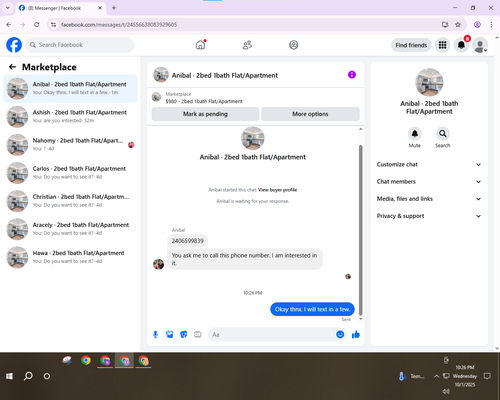Open the action center notification icon
Screen dimensions: 500x400
pos(487,376)
